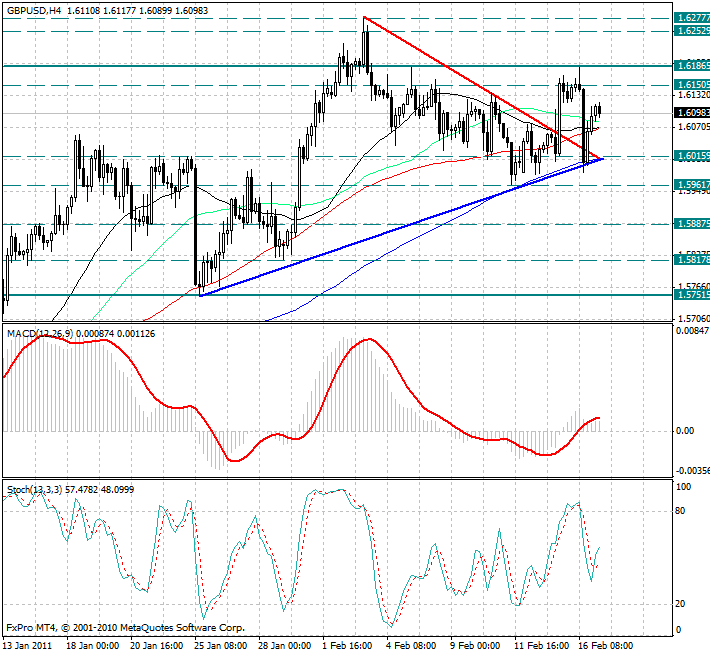Click the FxPro MT4 MetaQuotes copyright text
Screen dimensions: 710x653
125,628
